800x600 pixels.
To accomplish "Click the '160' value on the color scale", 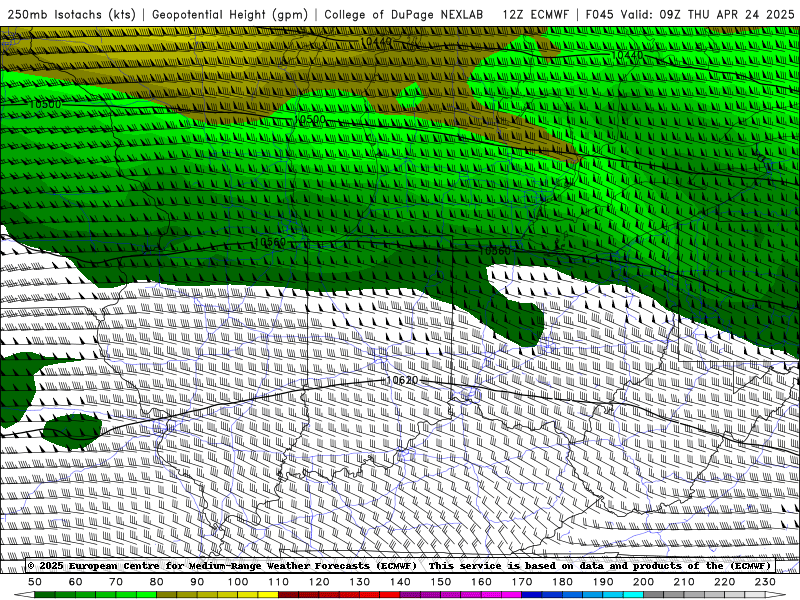I will (481, 582).
